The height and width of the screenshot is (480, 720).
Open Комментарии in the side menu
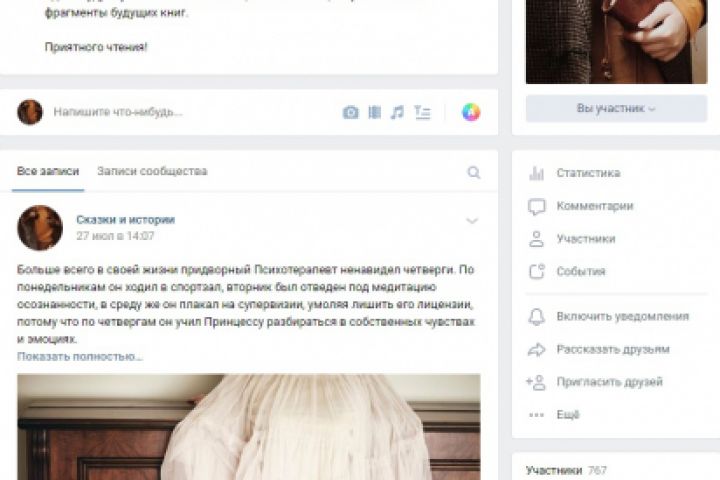tap(595, 206)
